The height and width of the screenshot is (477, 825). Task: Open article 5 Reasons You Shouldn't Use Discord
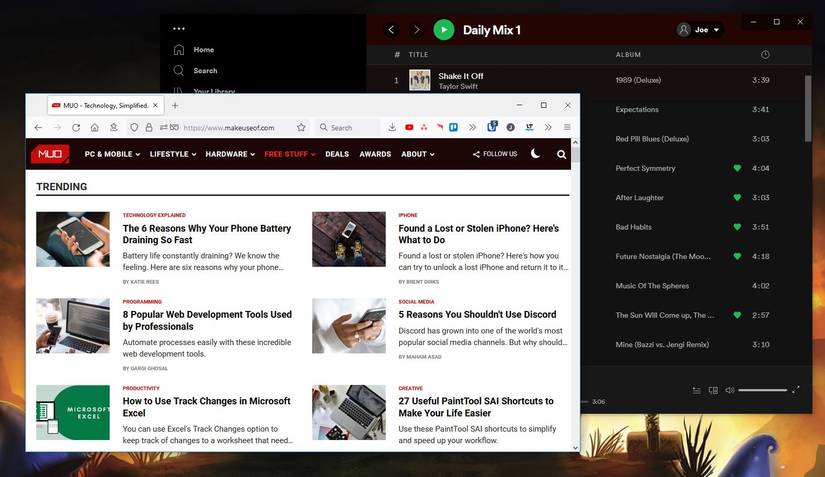click(x=477, y=314)
